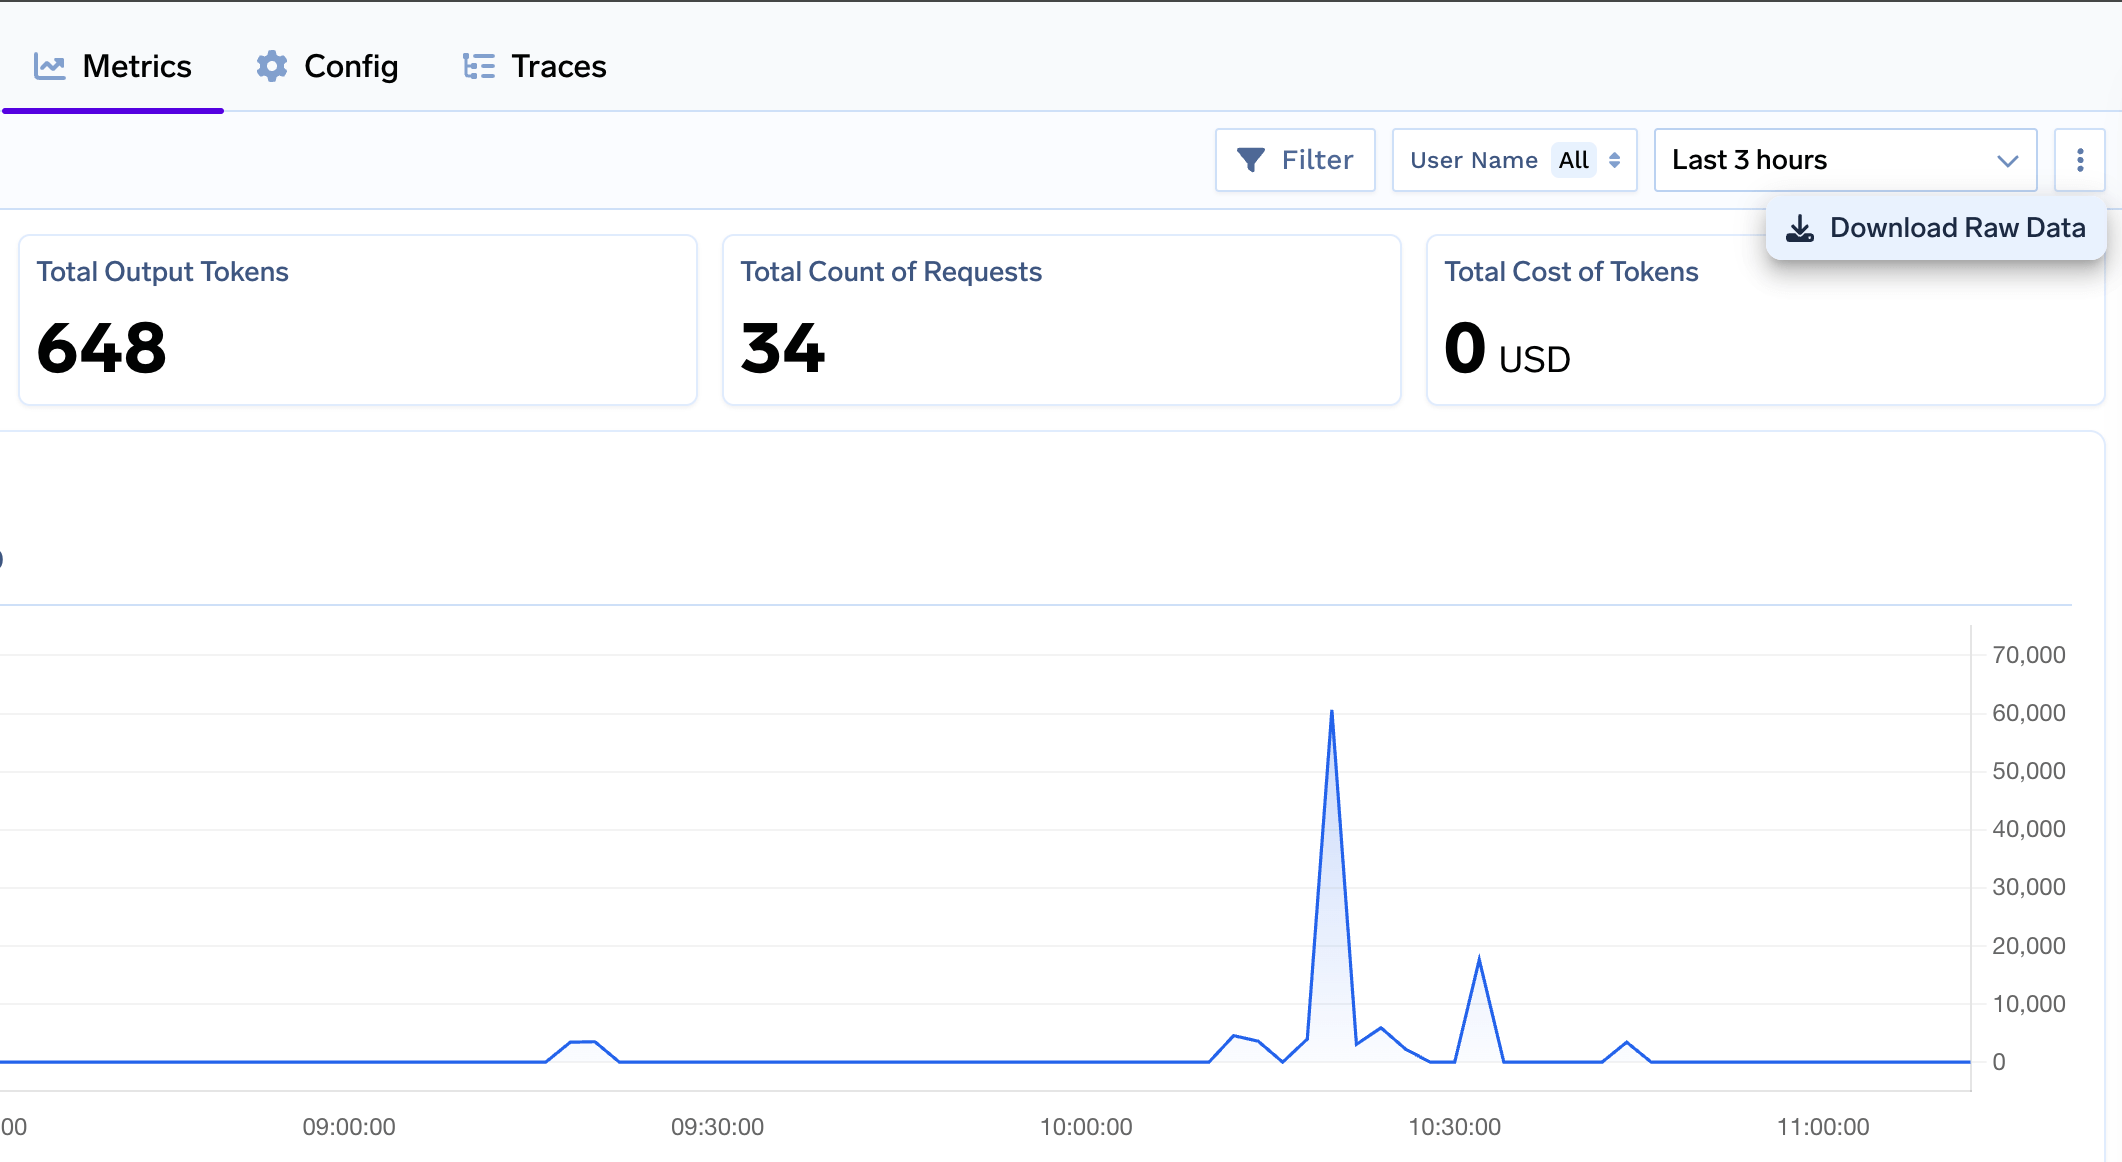Screen dimensions: 2122x1162
Task: Click the 10:30:00 time axis label
Action: [x=1454, y=1127]
